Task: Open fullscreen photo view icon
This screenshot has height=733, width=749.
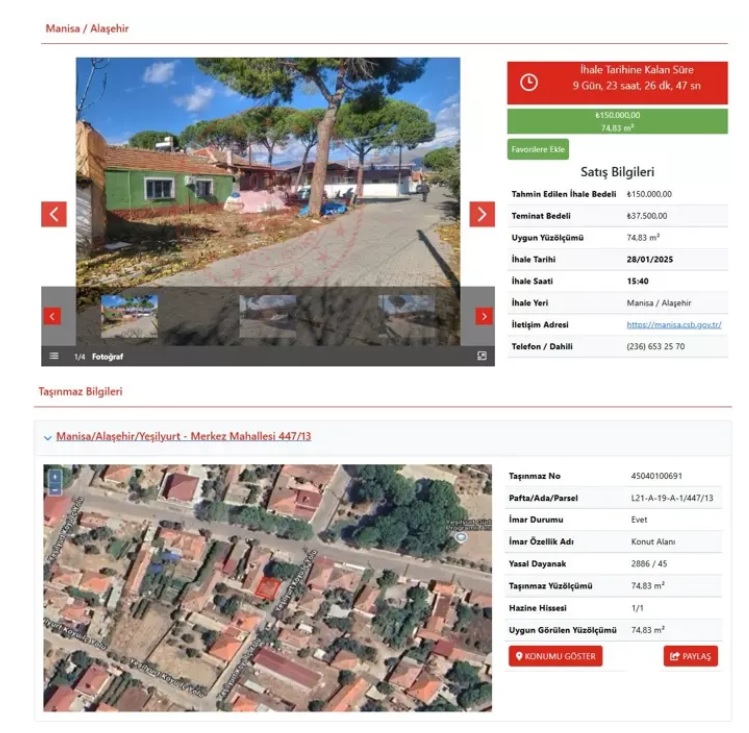Action: coord(482,356)
